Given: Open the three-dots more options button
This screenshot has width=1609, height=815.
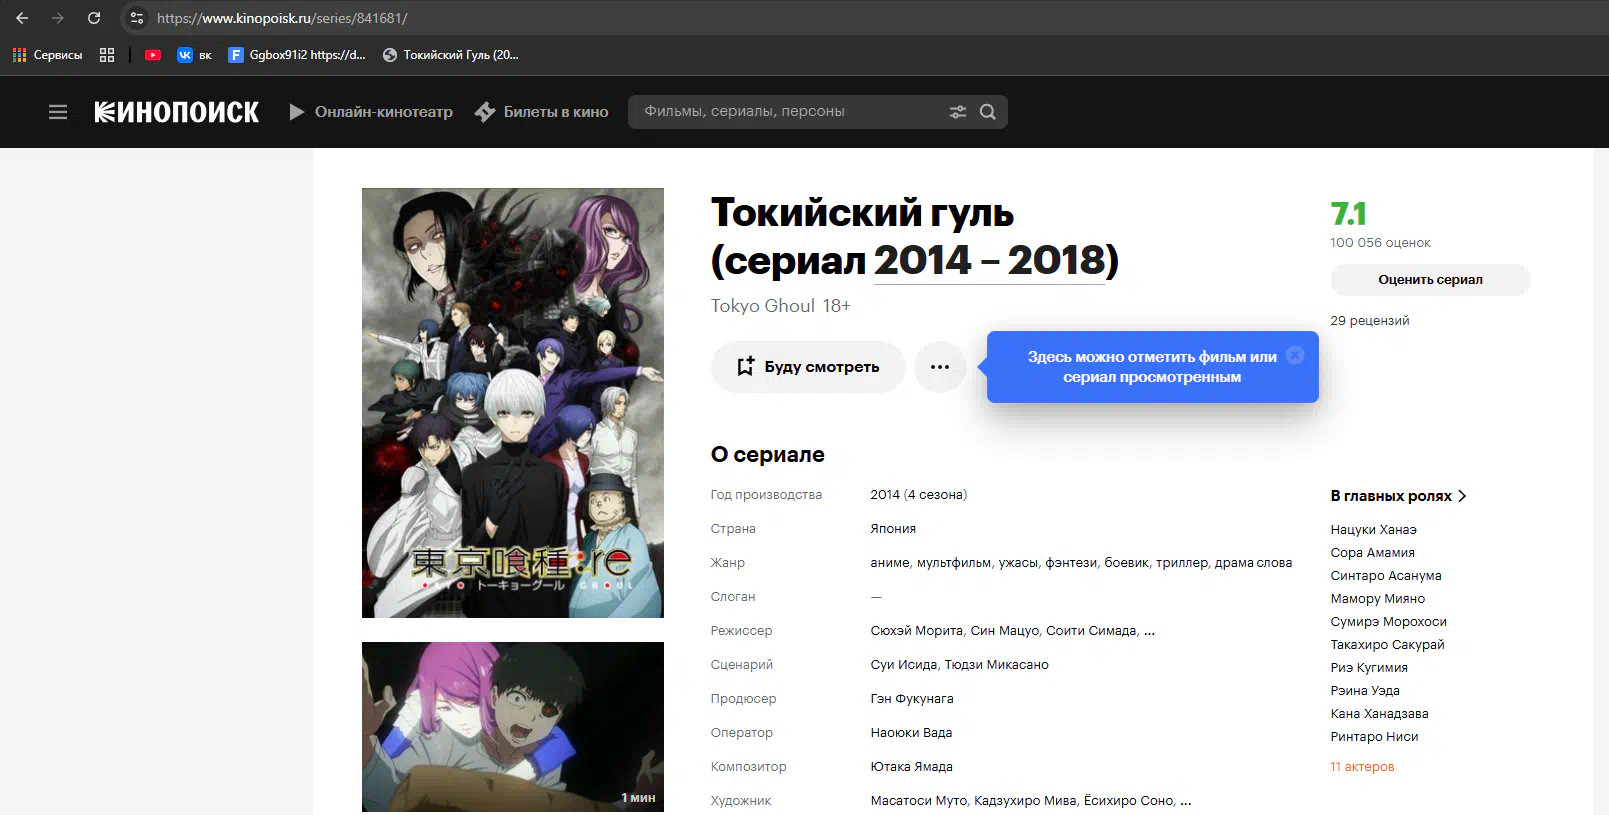Looking at the screenshot, I should pos(940,367).
